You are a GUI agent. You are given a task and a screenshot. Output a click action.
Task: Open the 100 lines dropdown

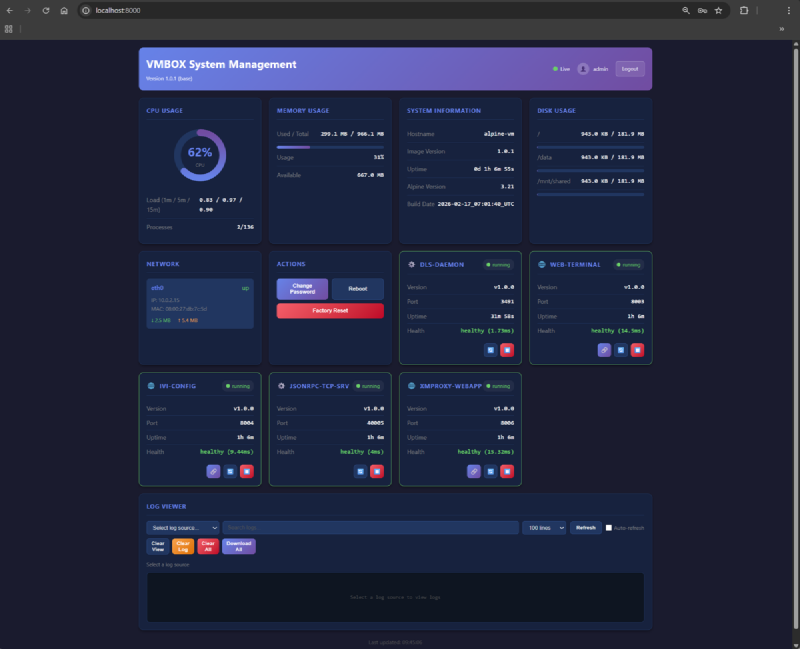pos(543,527)
